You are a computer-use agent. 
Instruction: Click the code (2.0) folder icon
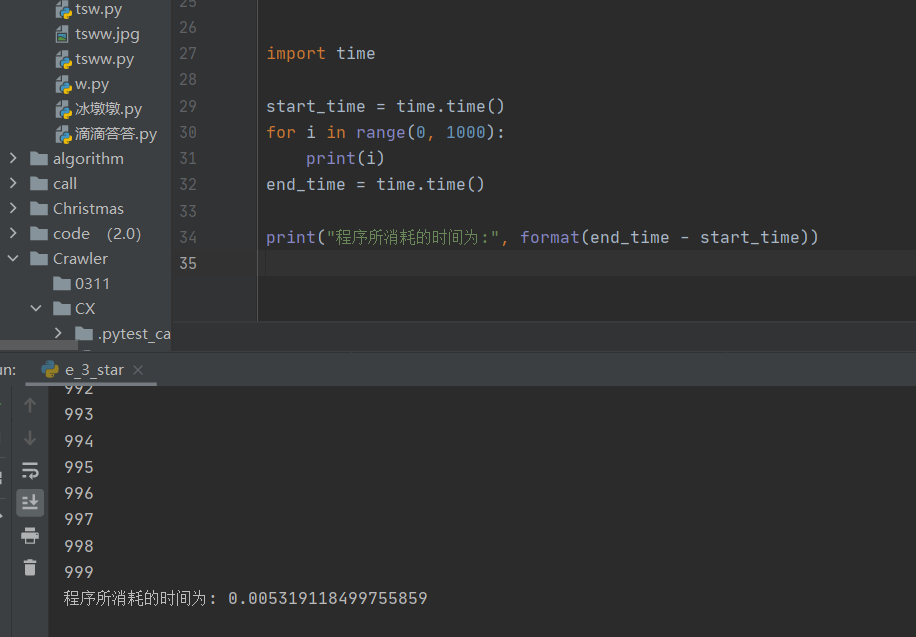[x=39, y=234]
